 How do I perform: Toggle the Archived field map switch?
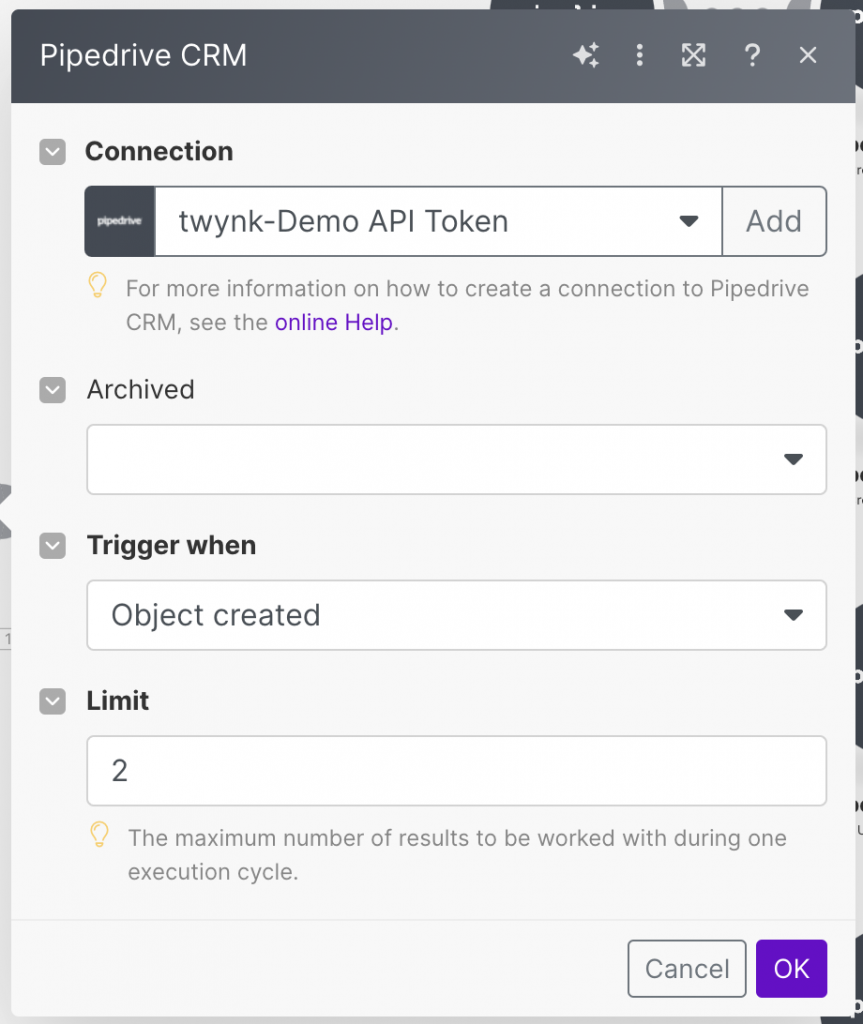52,390
